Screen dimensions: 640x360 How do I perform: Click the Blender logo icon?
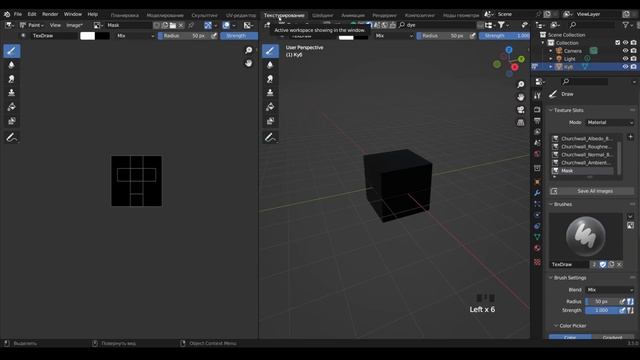[7, 14]
